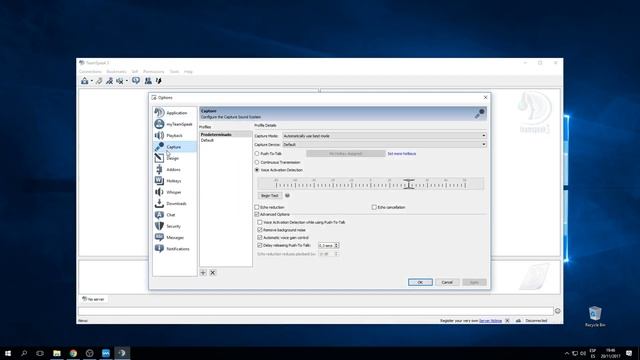
Task: Open the Connections menu
Action: (90, 72)
